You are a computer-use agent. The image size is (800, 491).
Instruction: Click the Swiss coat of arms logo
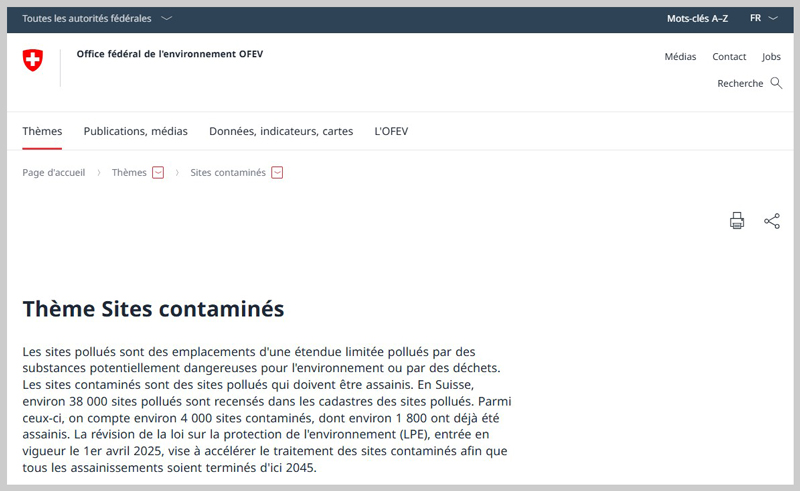click(33, 61)
